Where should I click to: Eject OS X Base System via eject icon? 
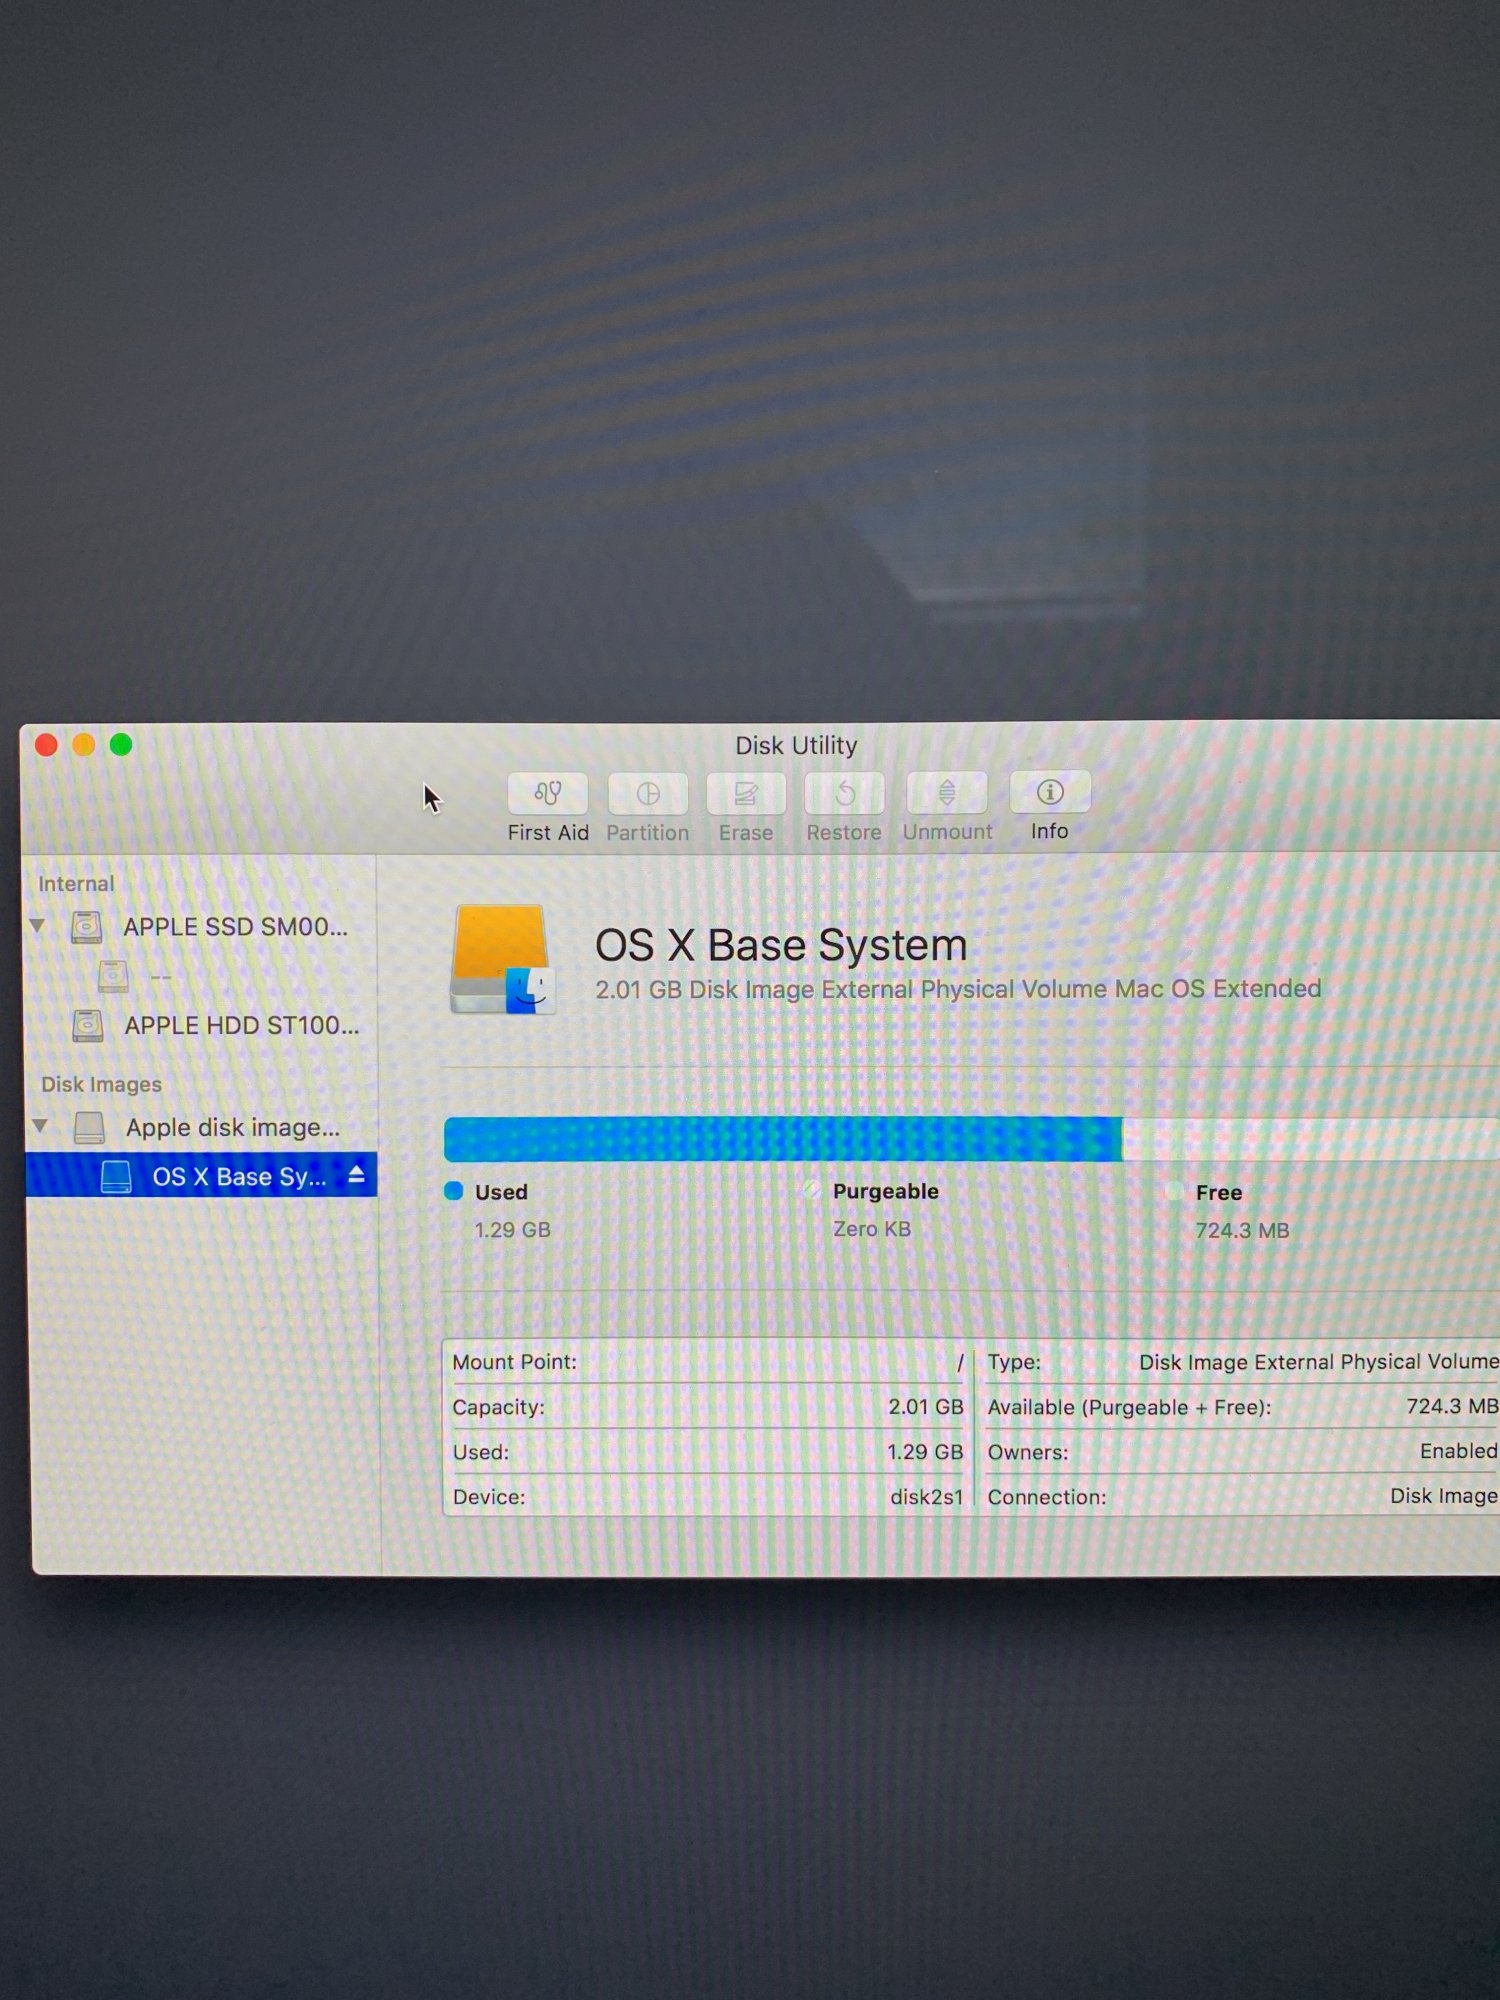point(356,1175)
